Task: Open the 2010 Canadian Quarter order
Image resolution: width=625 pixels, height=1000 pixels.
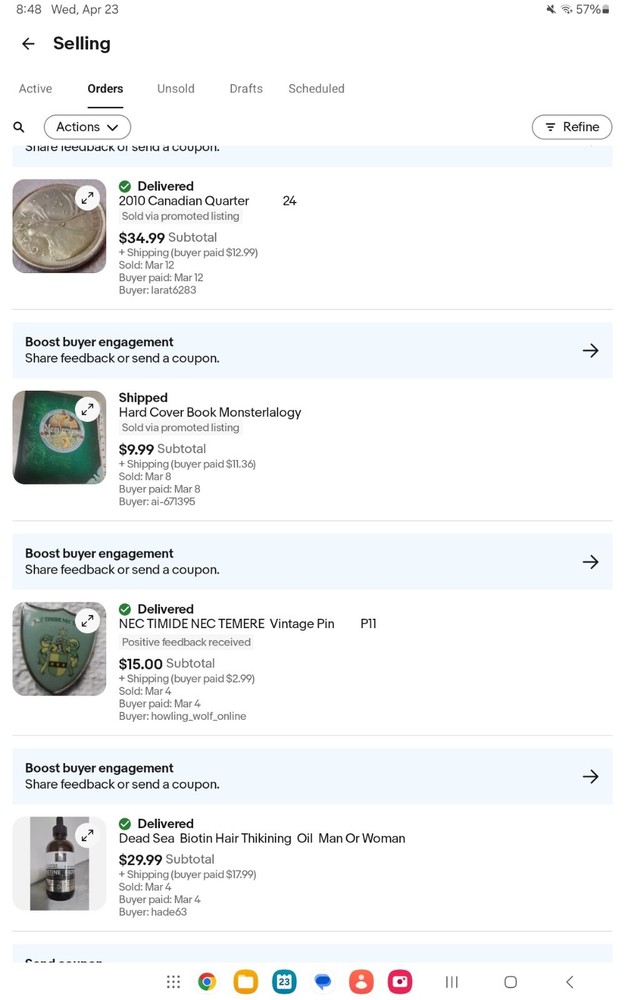Action: pyautogui.click(x=184, y=201)
